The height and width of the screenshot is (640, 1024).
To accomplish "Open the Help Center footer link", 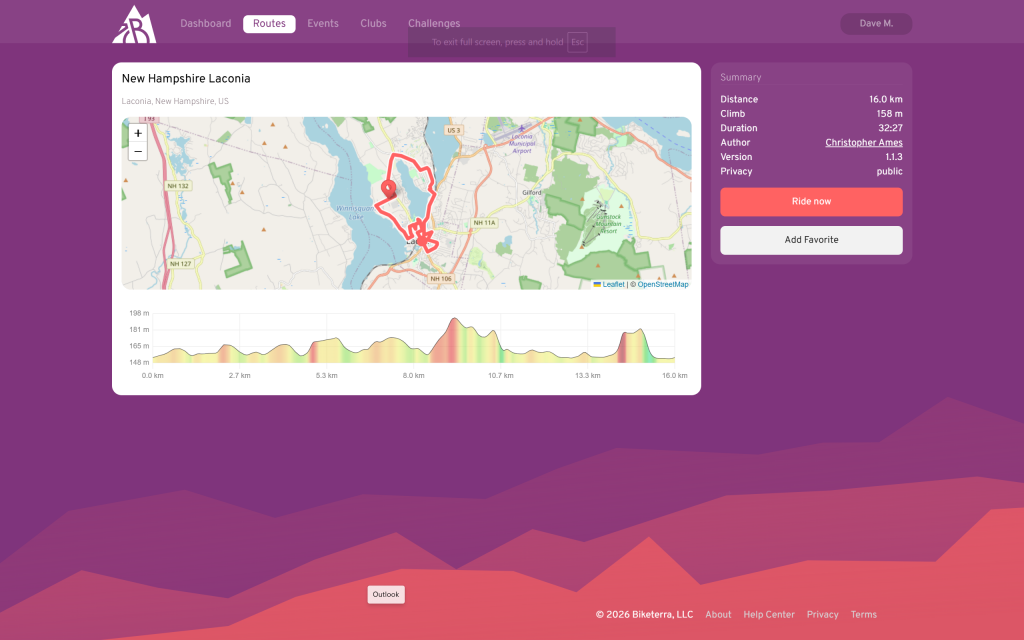I will coord(768,615).
